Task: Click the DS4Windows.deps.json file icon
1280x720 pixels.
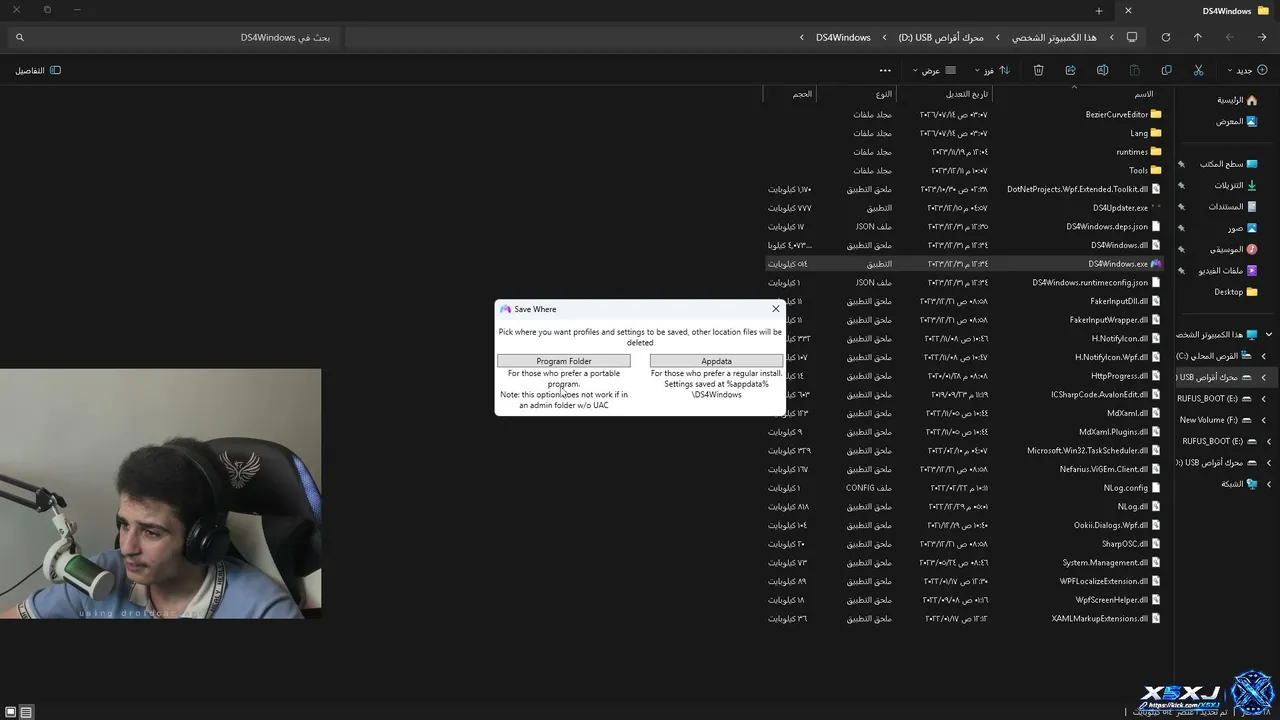Action: [x=1156, y=227]
